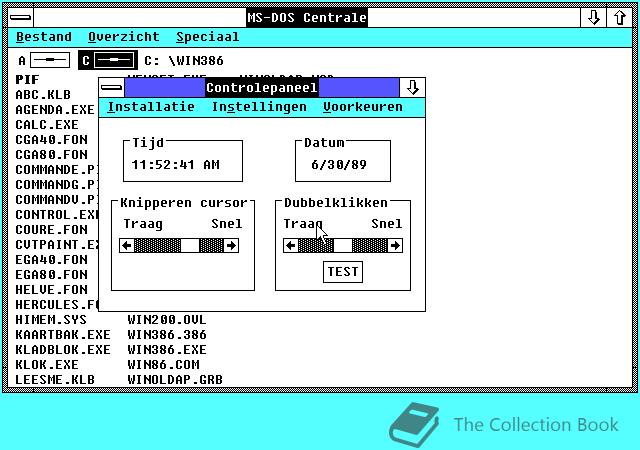Select the COMMANDE file entry
The image size is (640, 450).
pyautogui.click(x=56, y=170)
